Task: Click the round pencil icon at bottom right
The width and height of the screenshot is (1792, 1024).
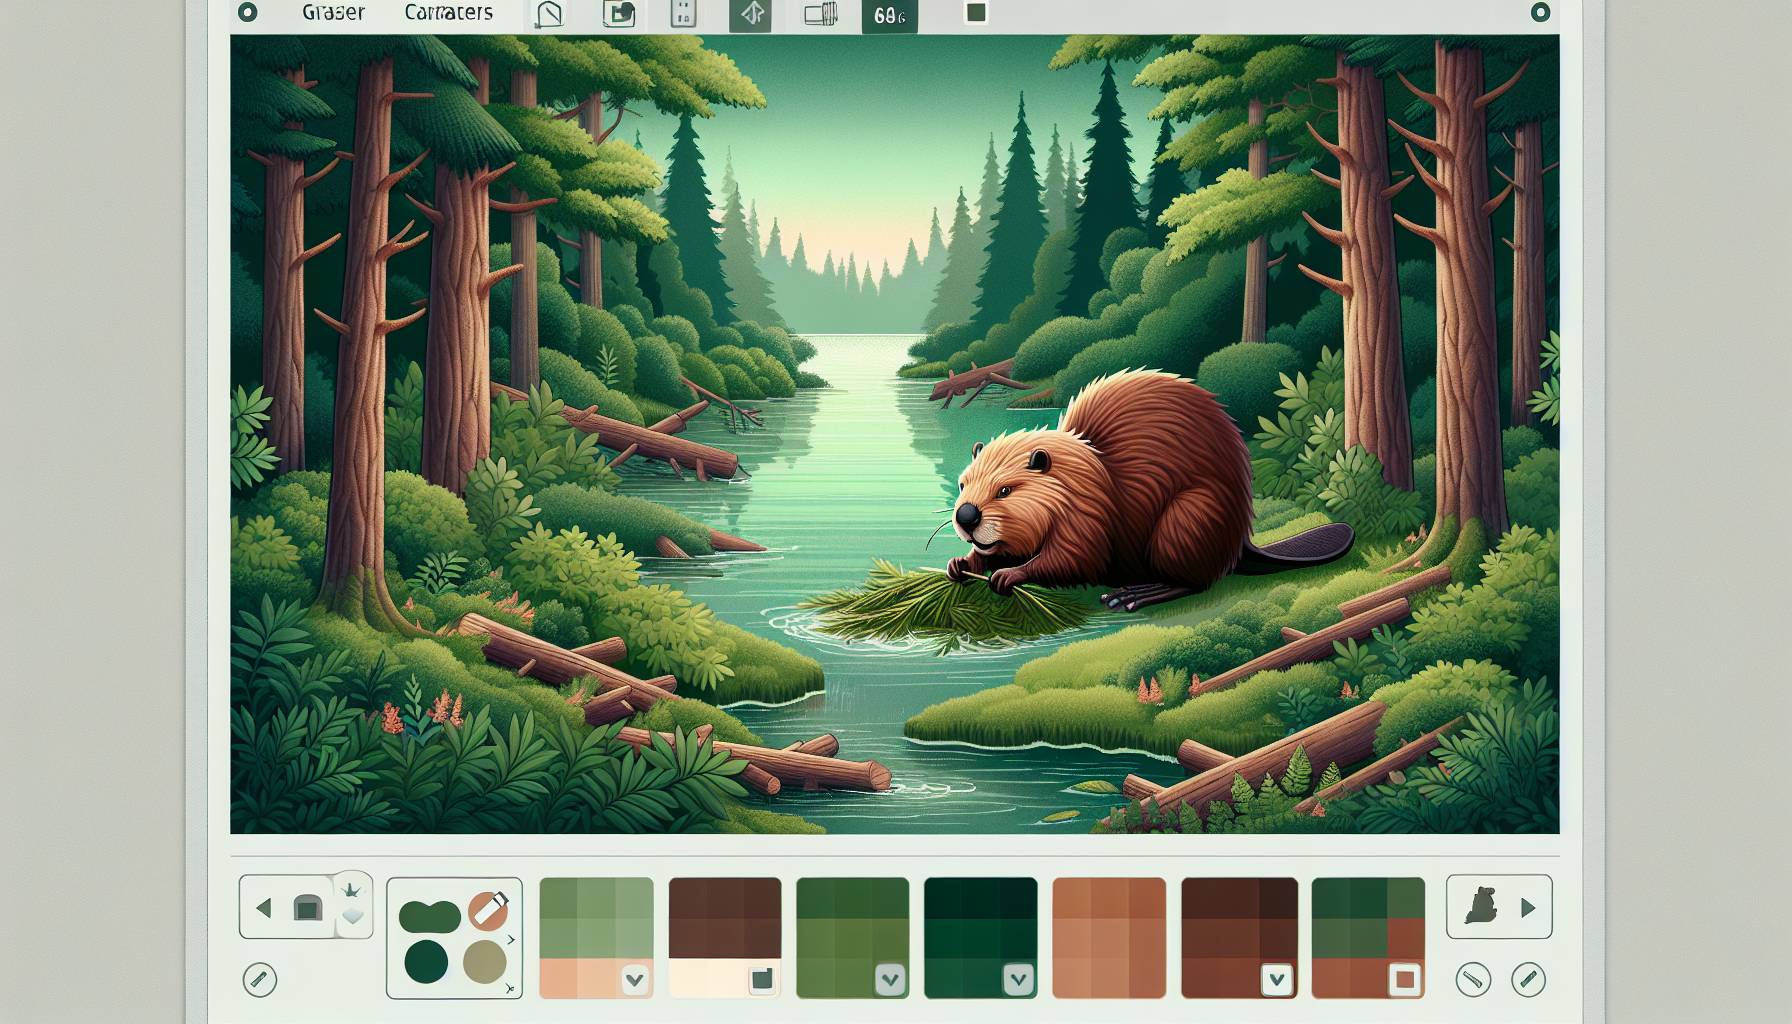Action: point(1528,980)
